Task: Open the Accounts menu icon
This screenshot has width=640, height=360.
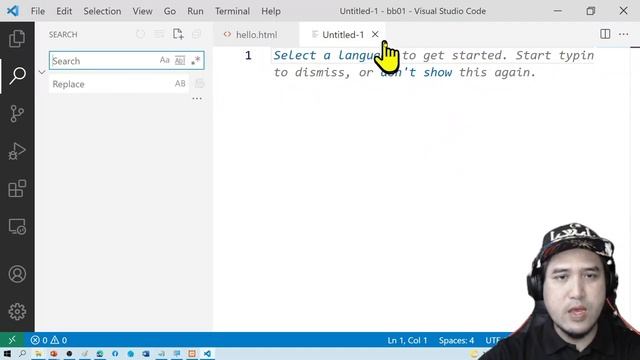Action: point(17,274)
